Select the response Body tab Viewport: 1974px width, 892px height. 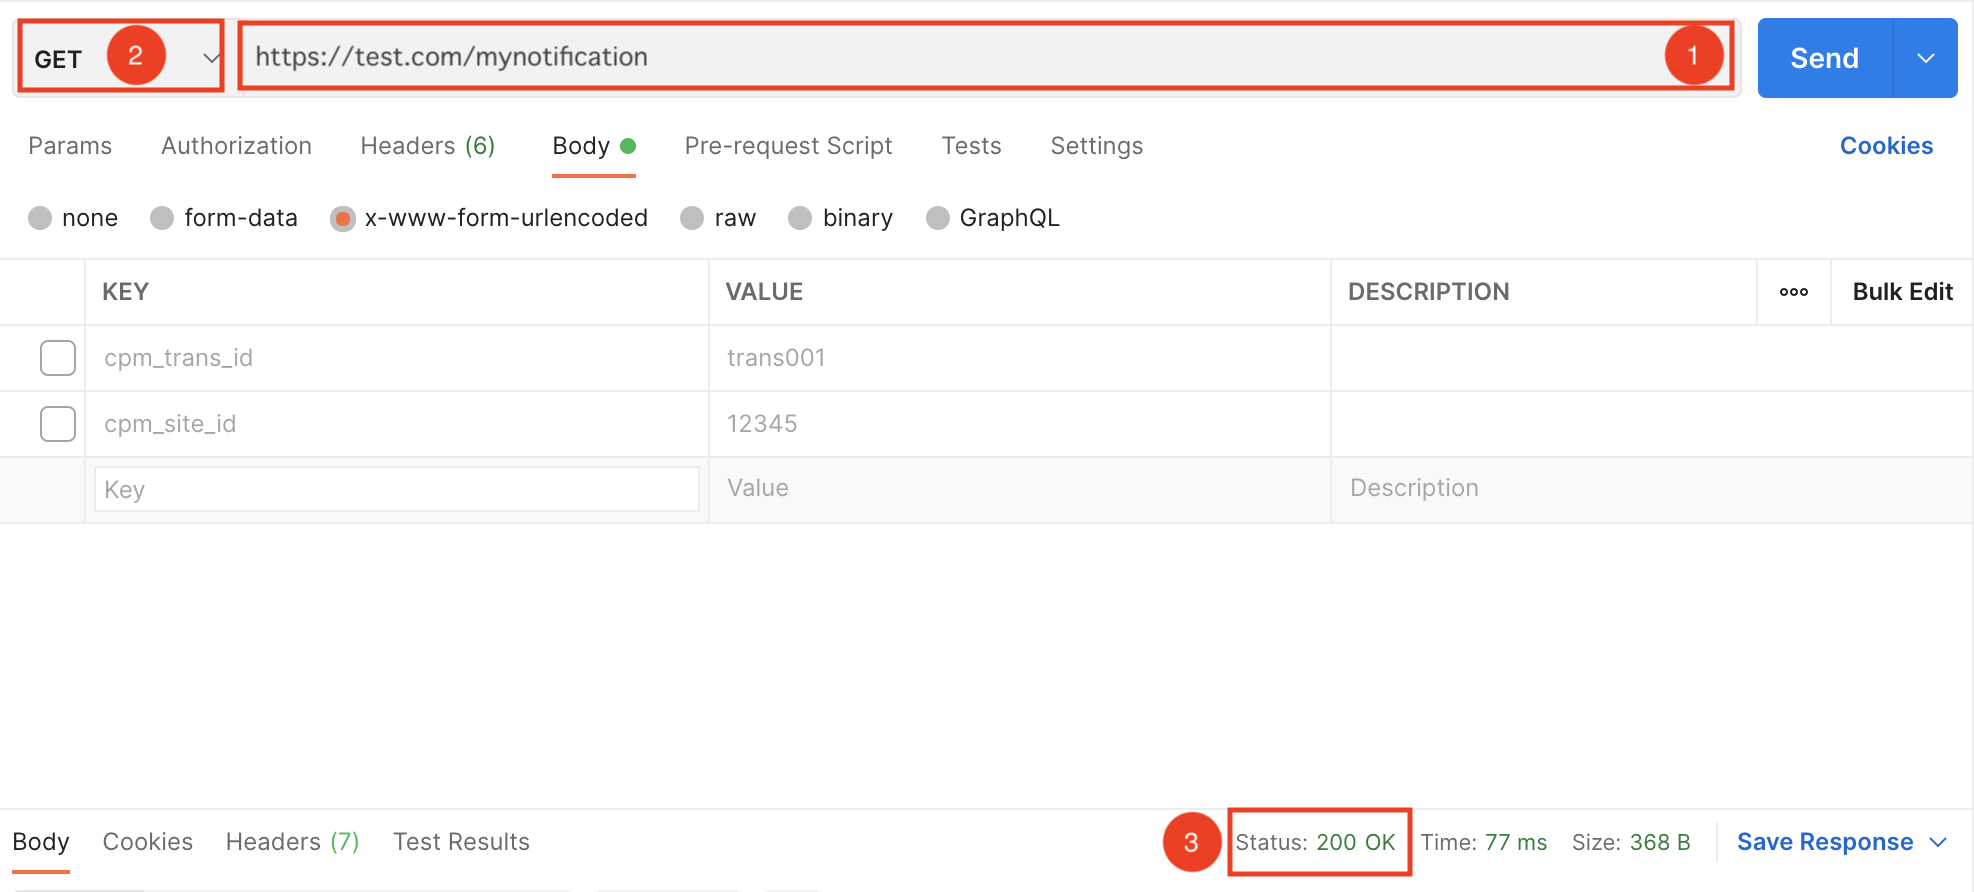[x=41, y=842]
